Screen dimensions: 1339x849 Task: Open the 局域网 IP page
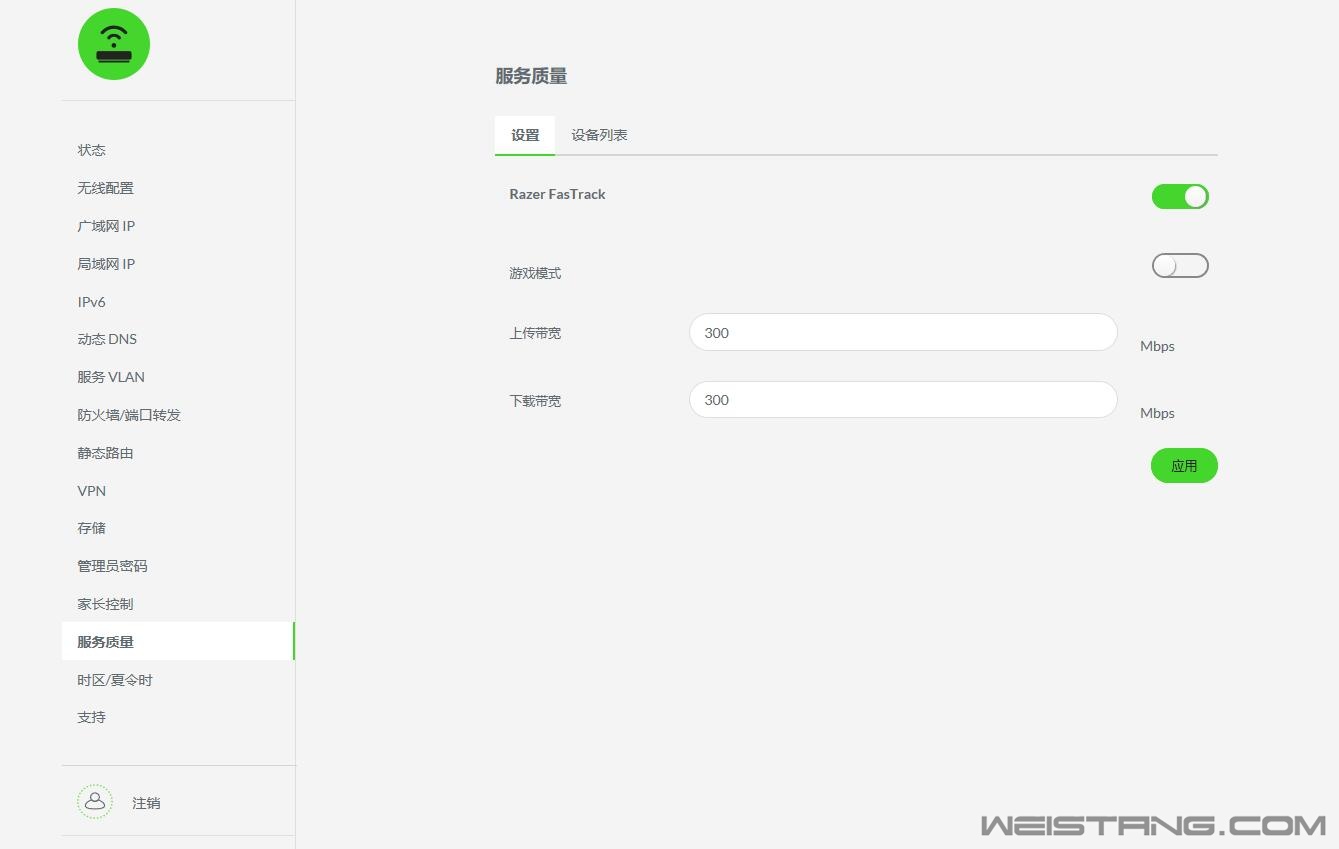click(x=106, y=264)
